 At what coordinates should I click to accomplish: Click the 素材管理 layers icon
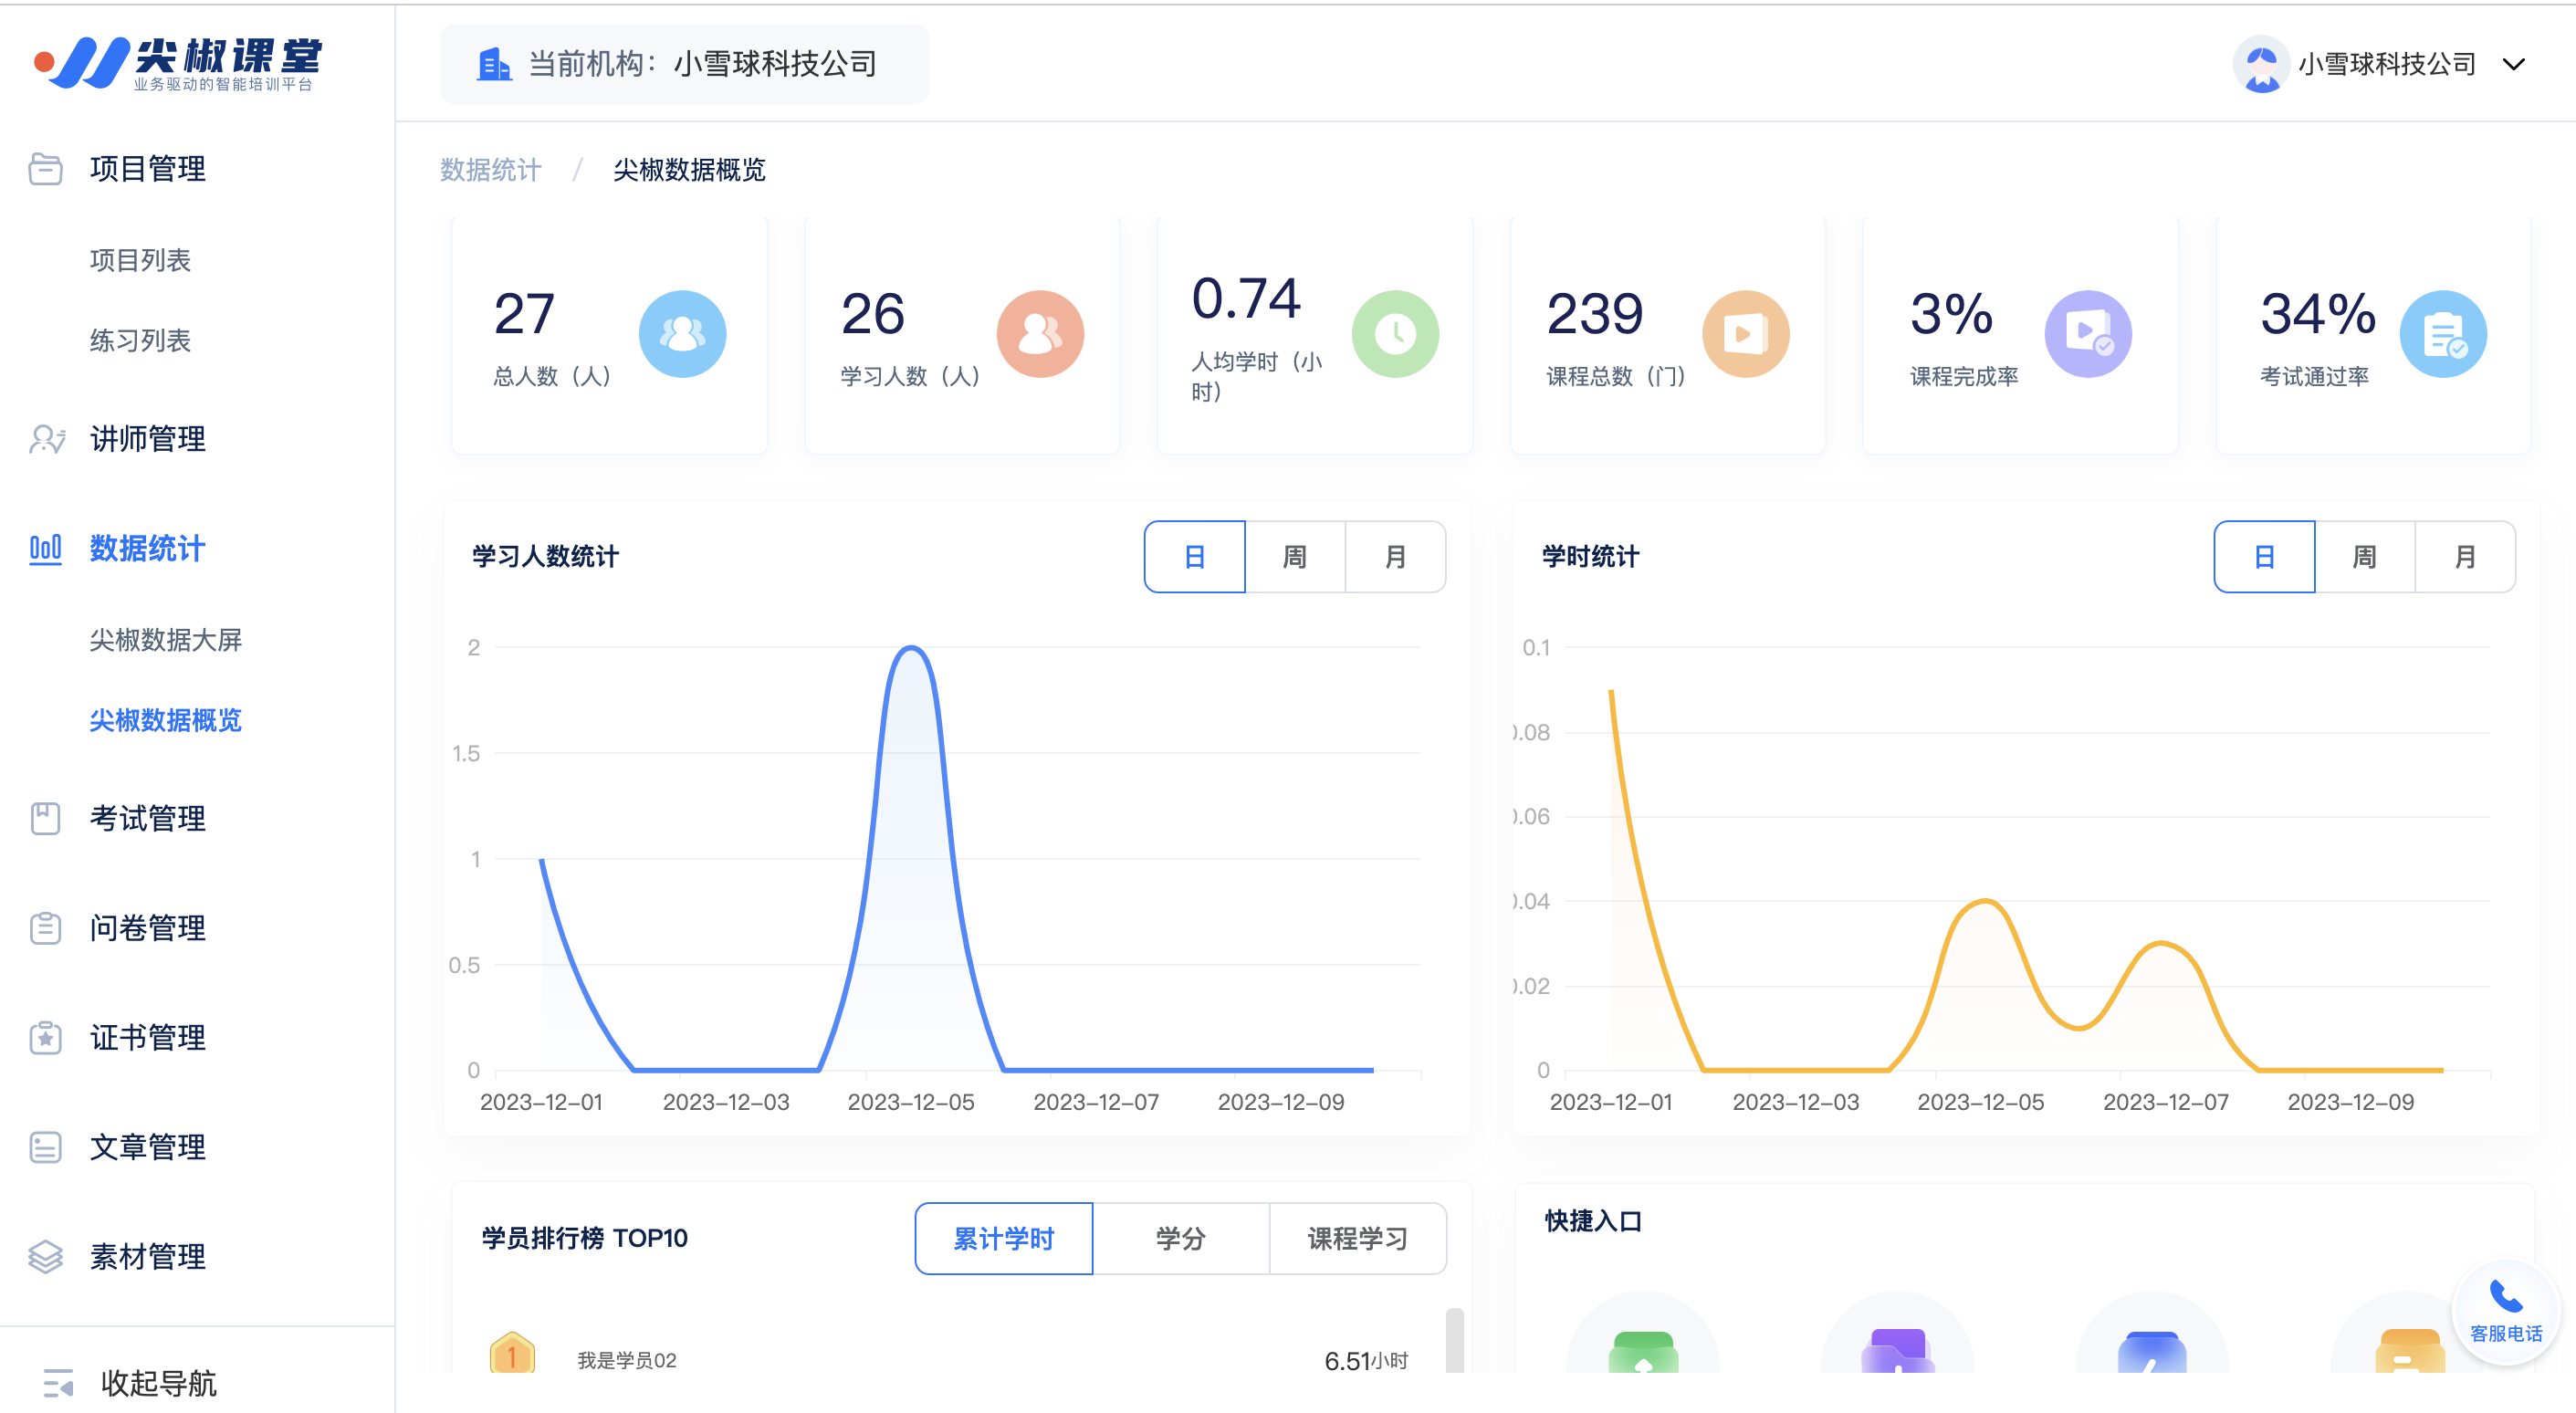[x=45, y=1257]
